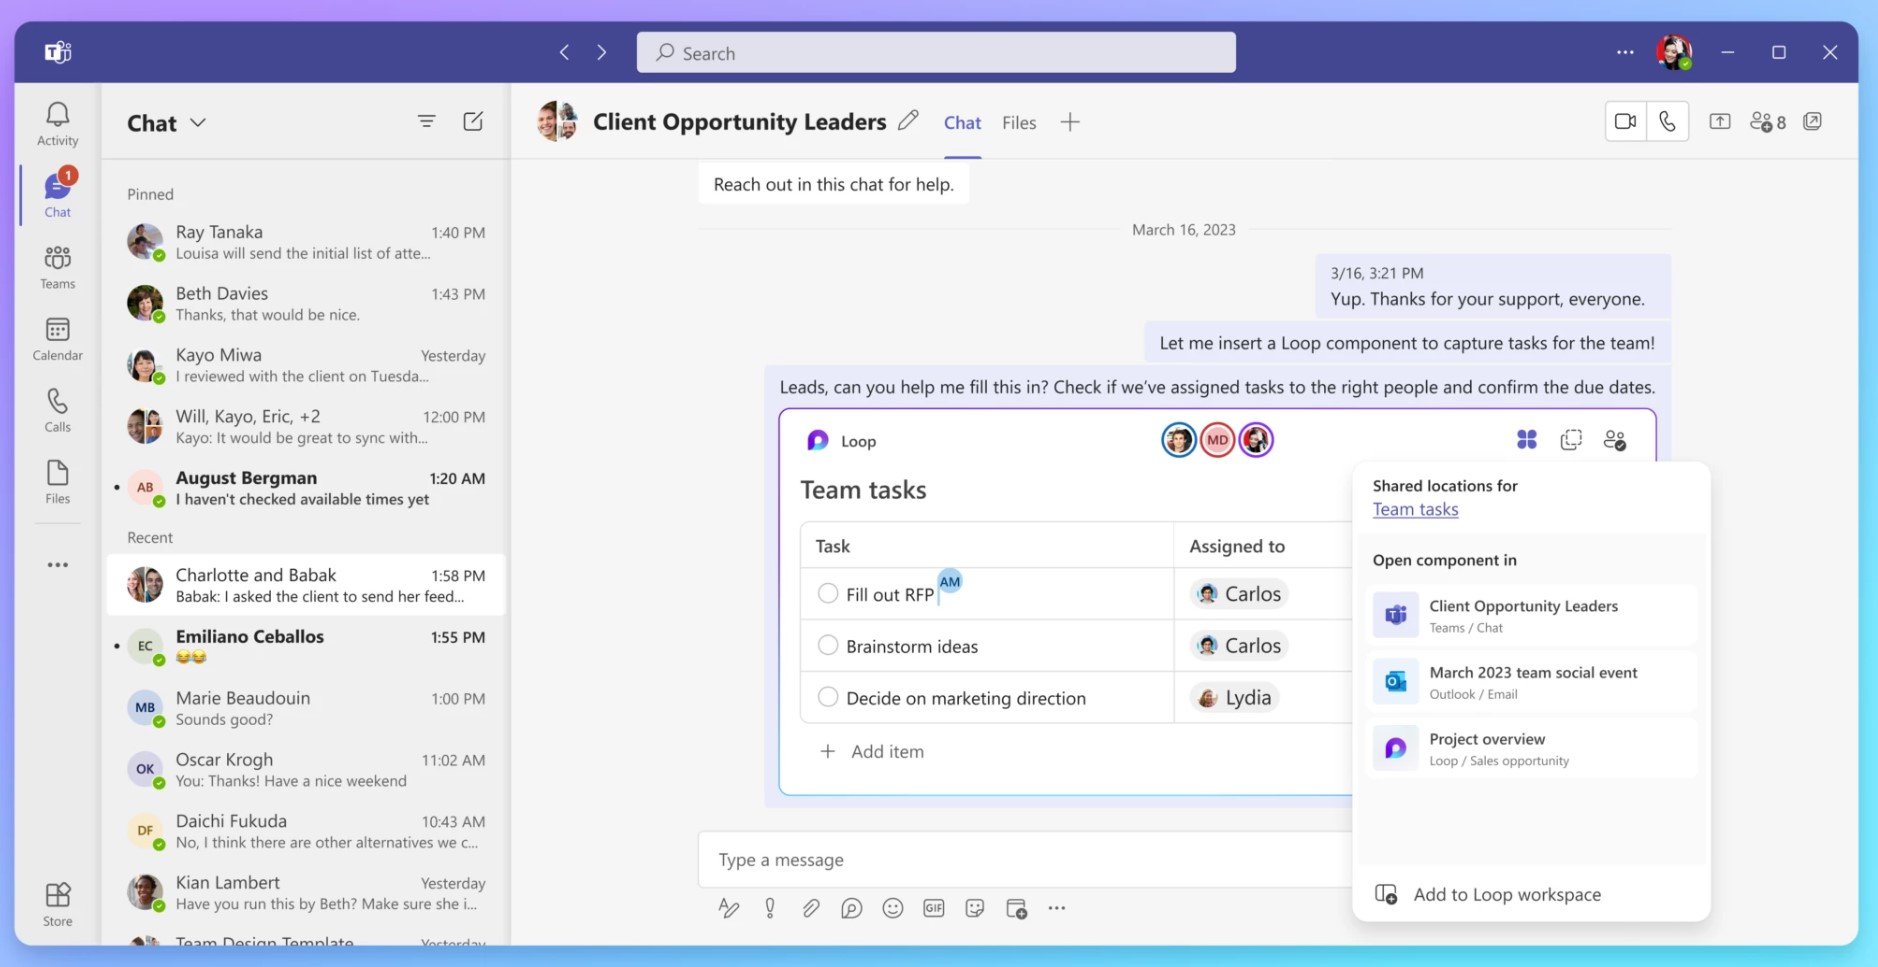Open the profile avatar menu
This screenshot has height=967, width=1878.
coord(1674,52)
